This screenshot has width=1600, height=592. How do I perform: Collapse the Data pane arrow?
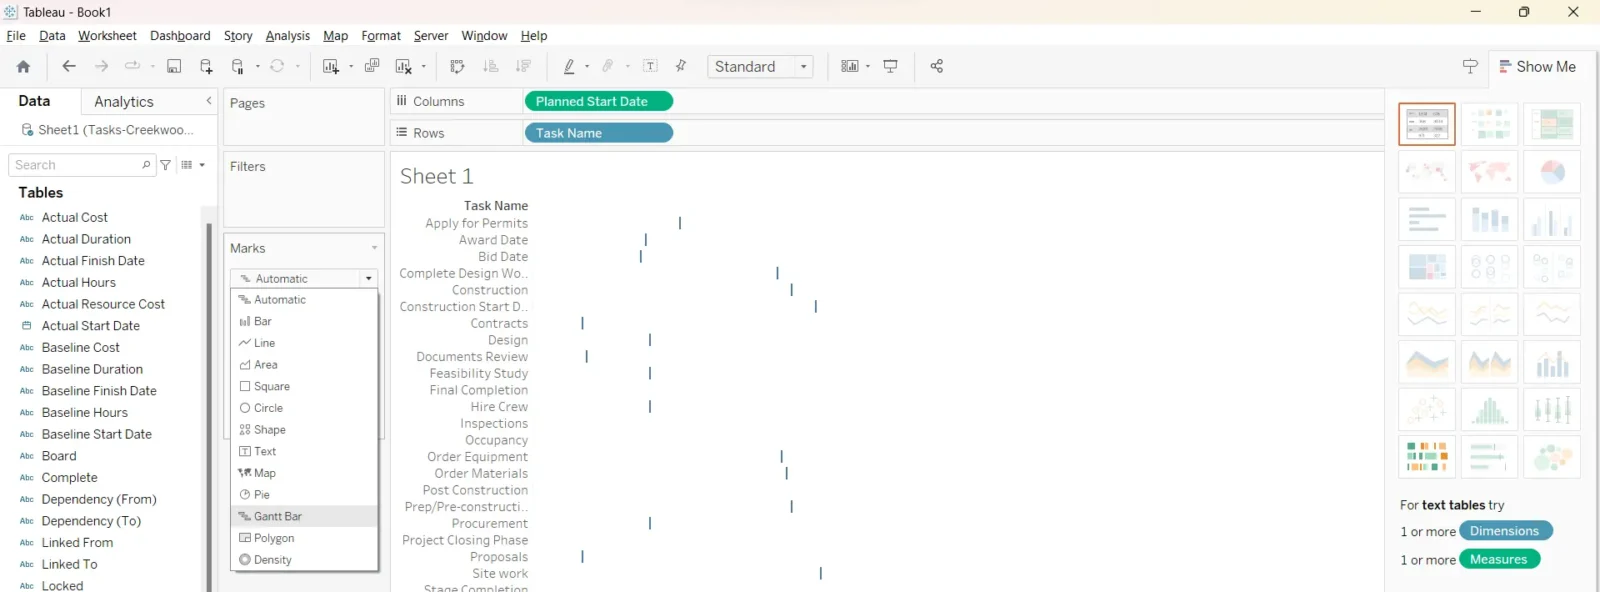tap(209, 101)
